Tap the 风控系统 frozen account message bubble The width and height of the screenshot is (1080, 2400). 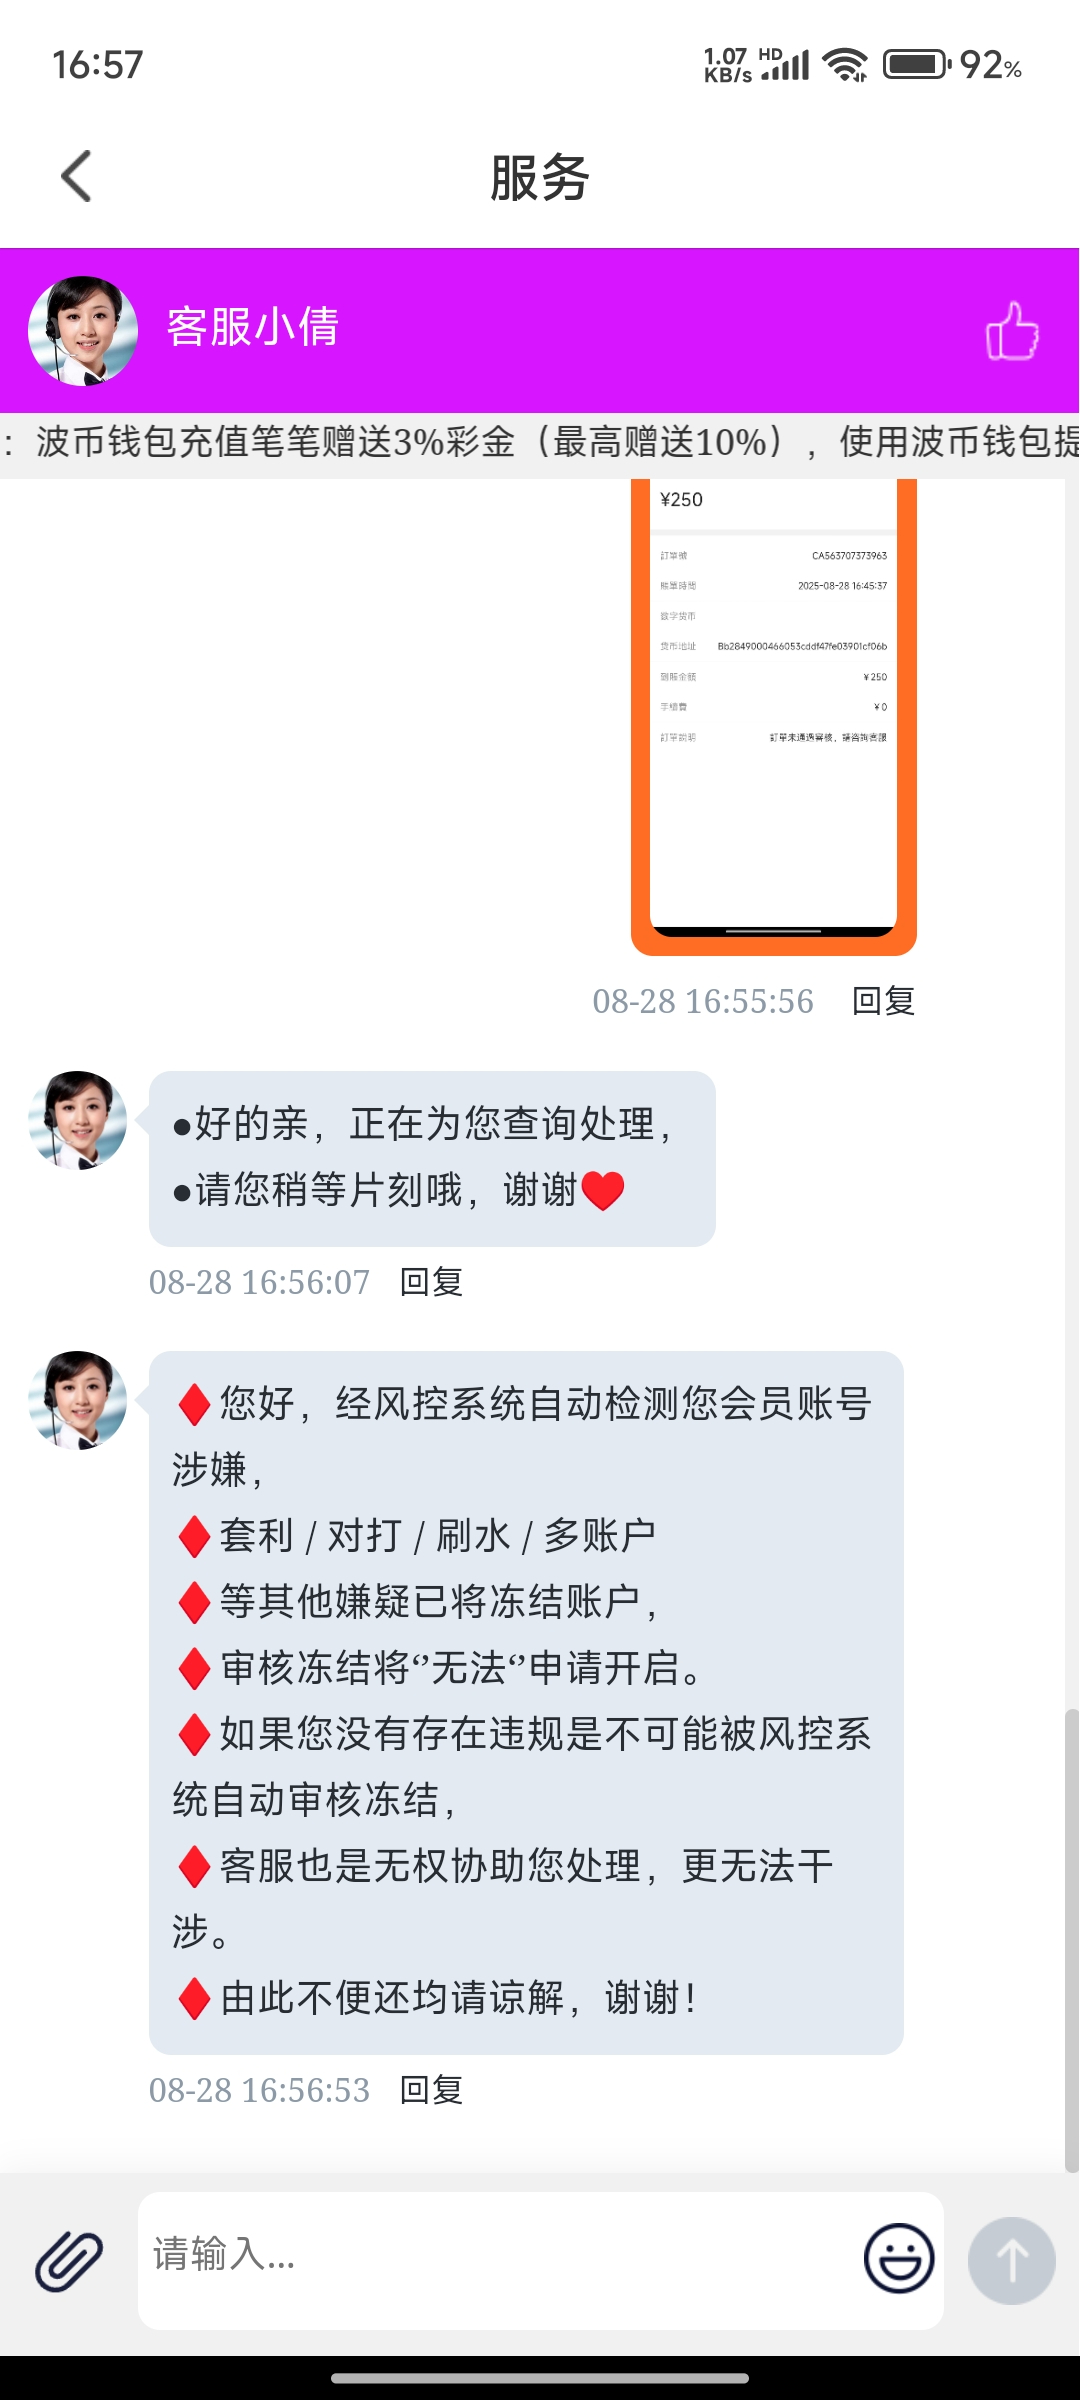click(526, 1703)
